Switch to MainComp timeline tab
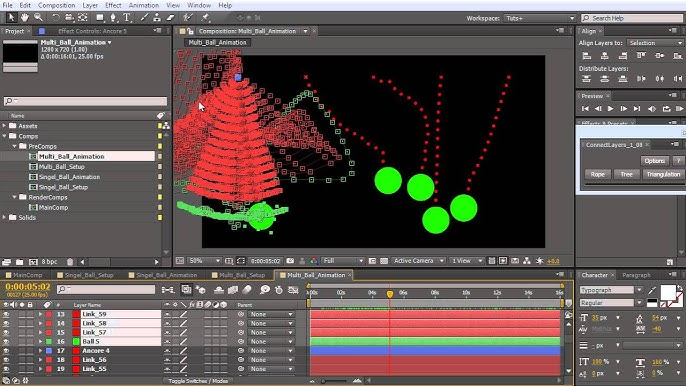Image resolution: width=686 pixels, height=386 pixels. (27, 275)
